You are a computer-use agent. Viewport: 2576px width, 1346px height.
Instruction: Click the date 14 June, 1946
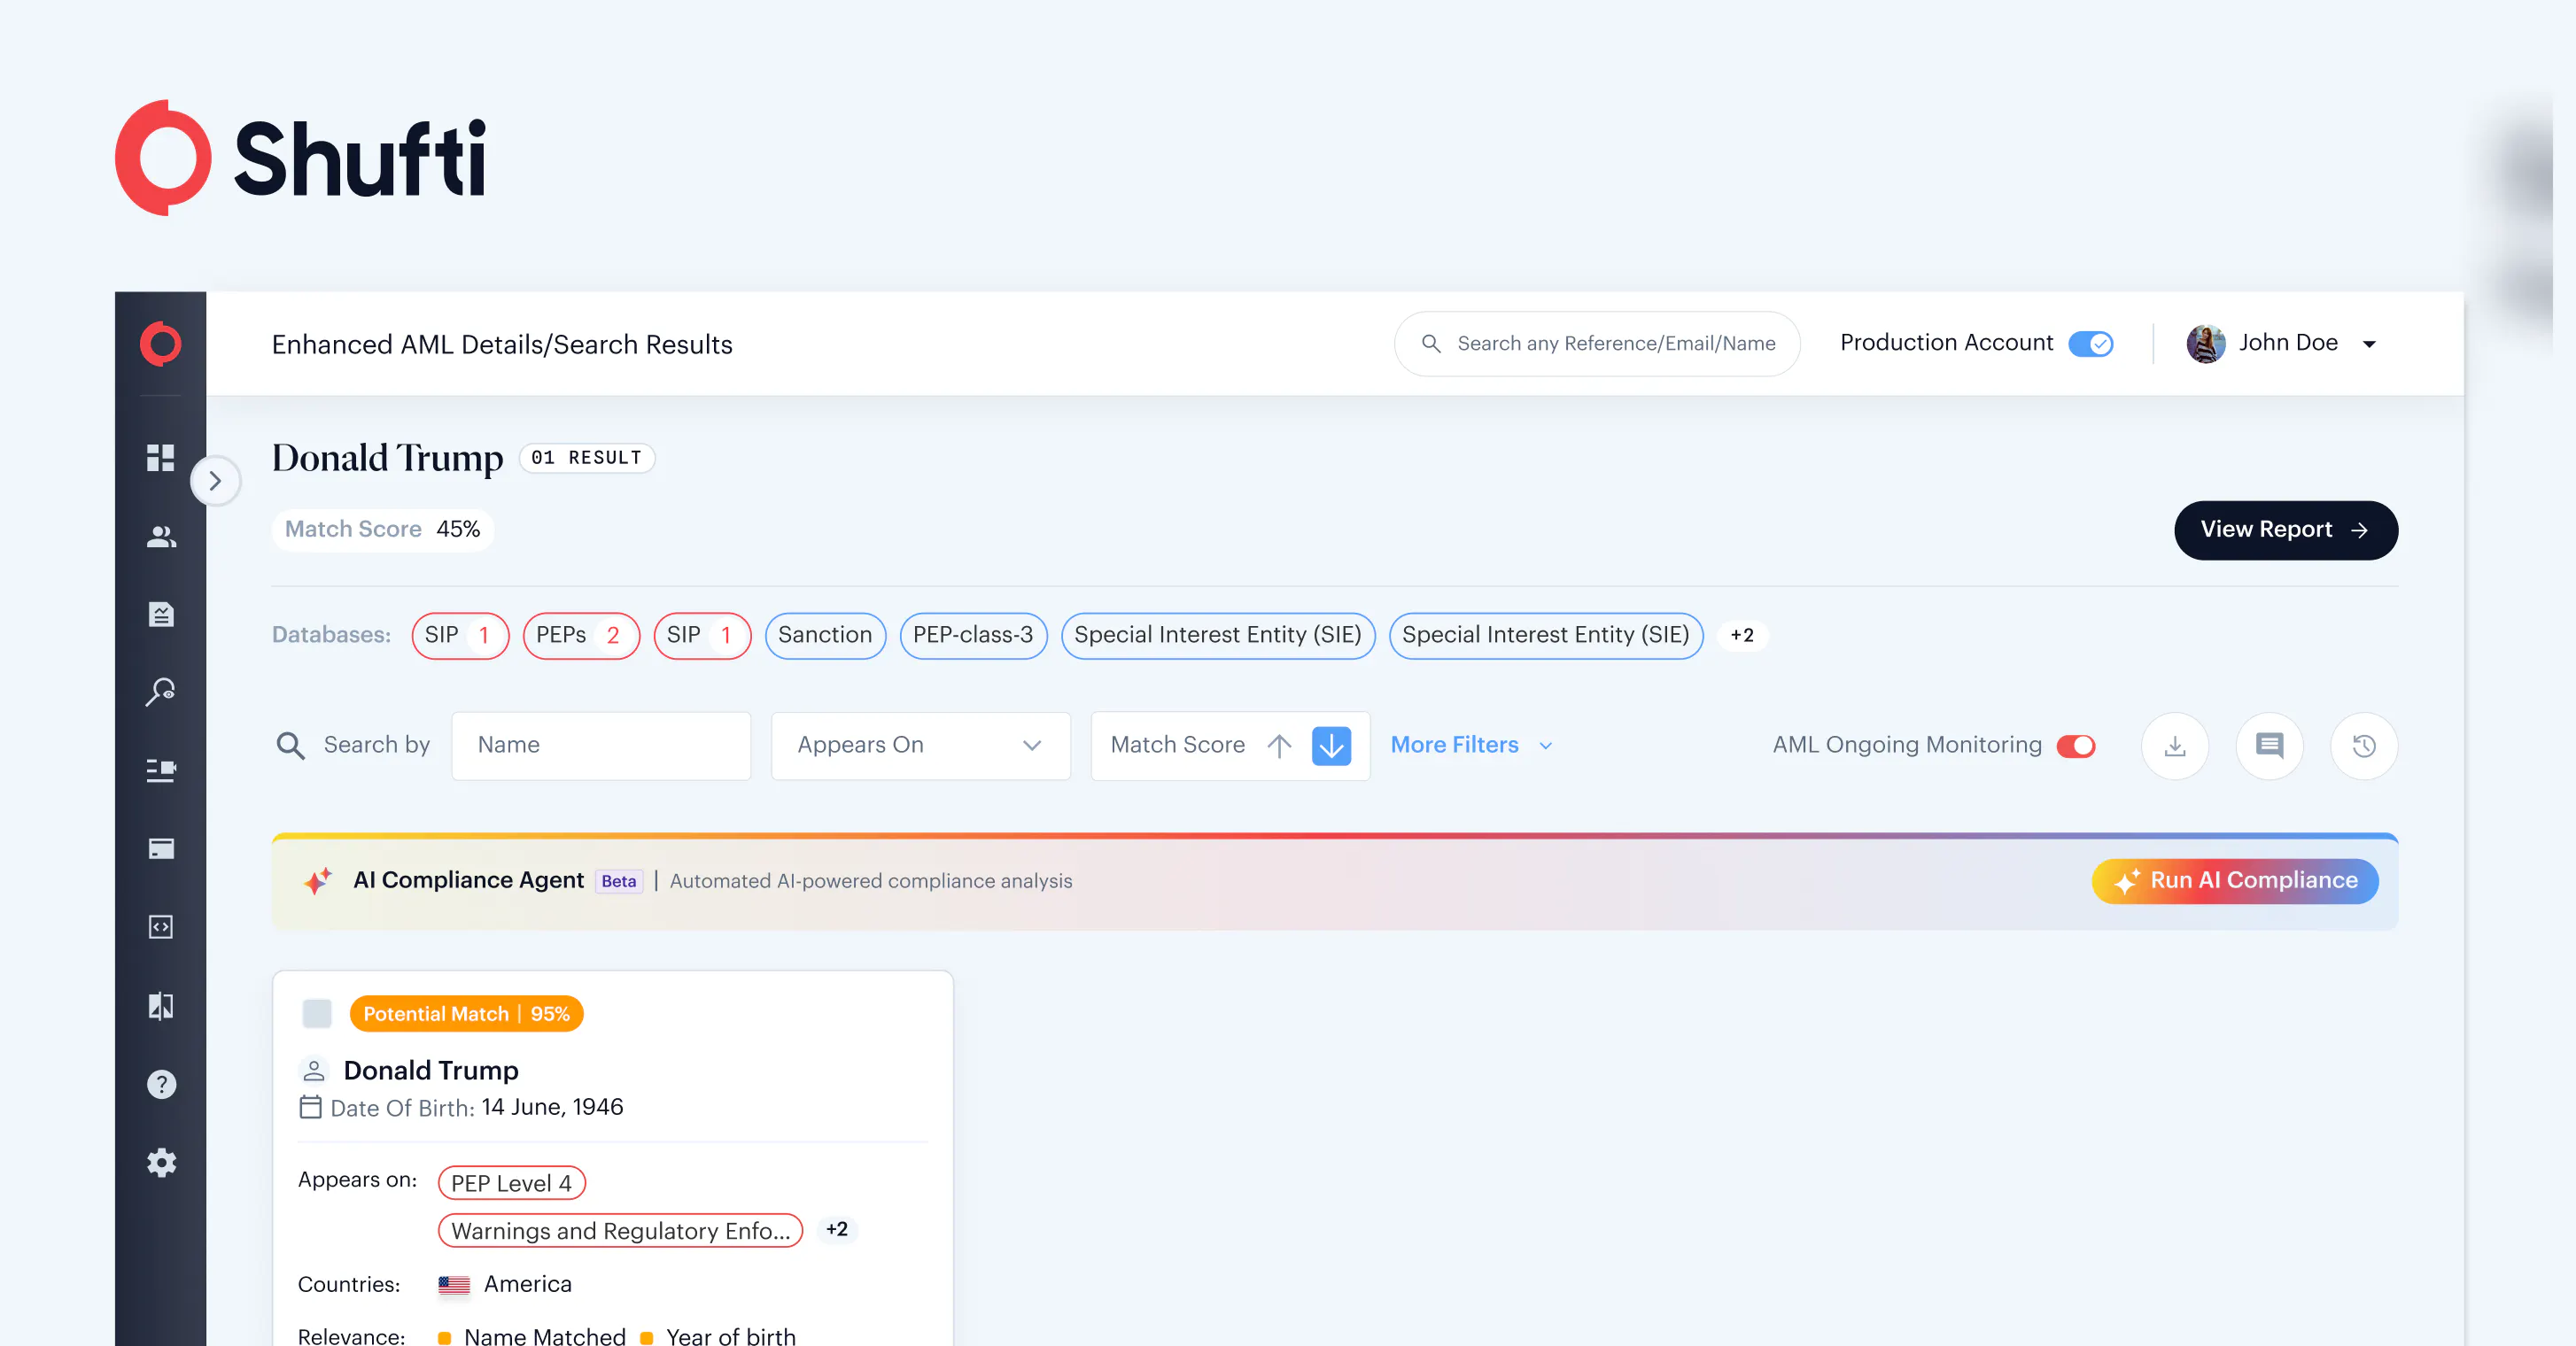point(552,1107)
